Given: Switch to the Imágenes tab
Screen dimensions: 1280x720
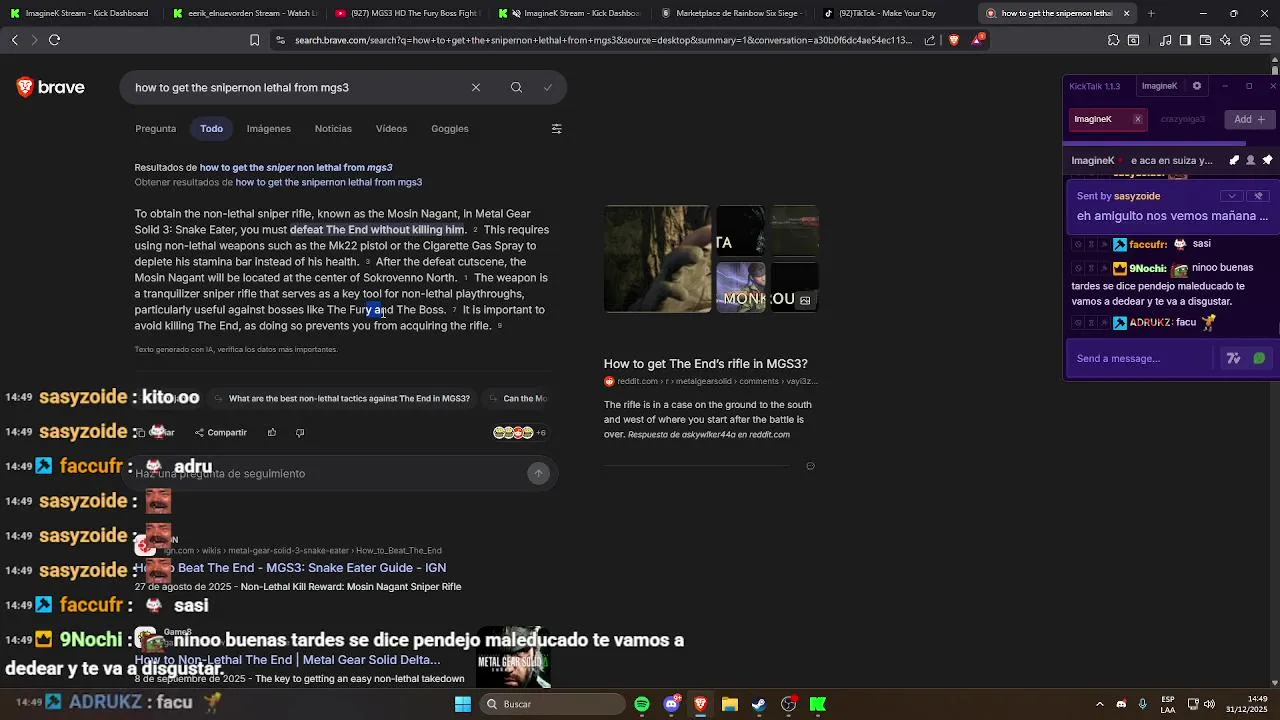Looking at the screenshot, I should click(268, 129).
